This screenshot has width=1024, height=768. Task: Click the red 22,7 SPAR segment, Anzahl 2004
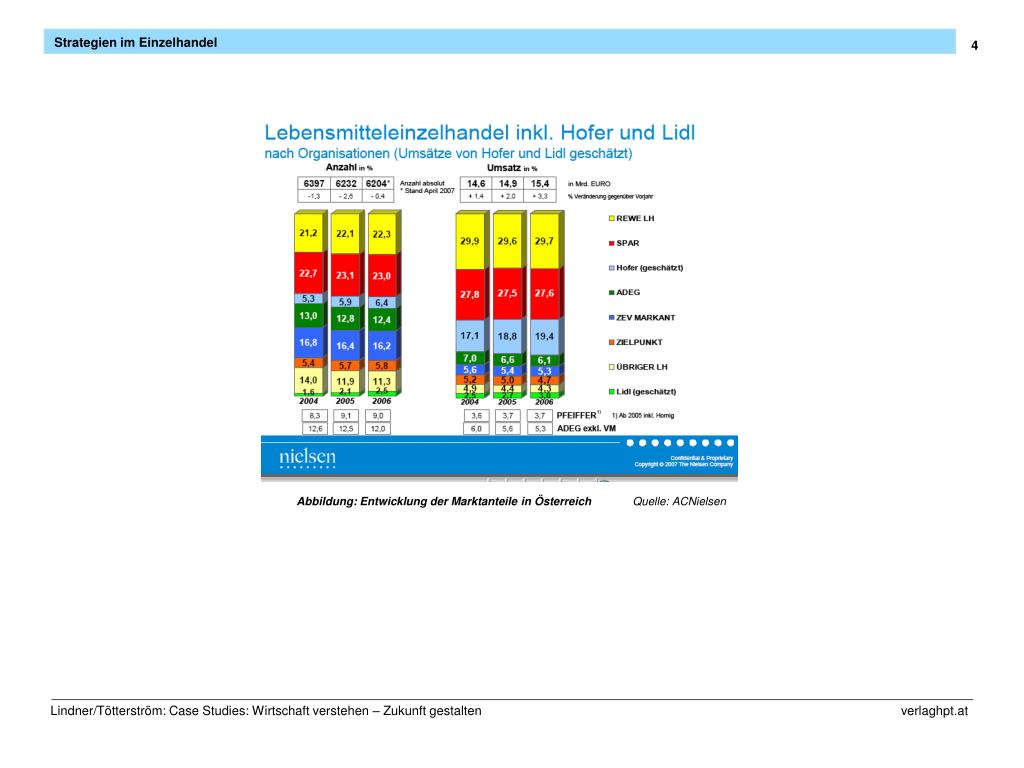(x=308, y=273)
